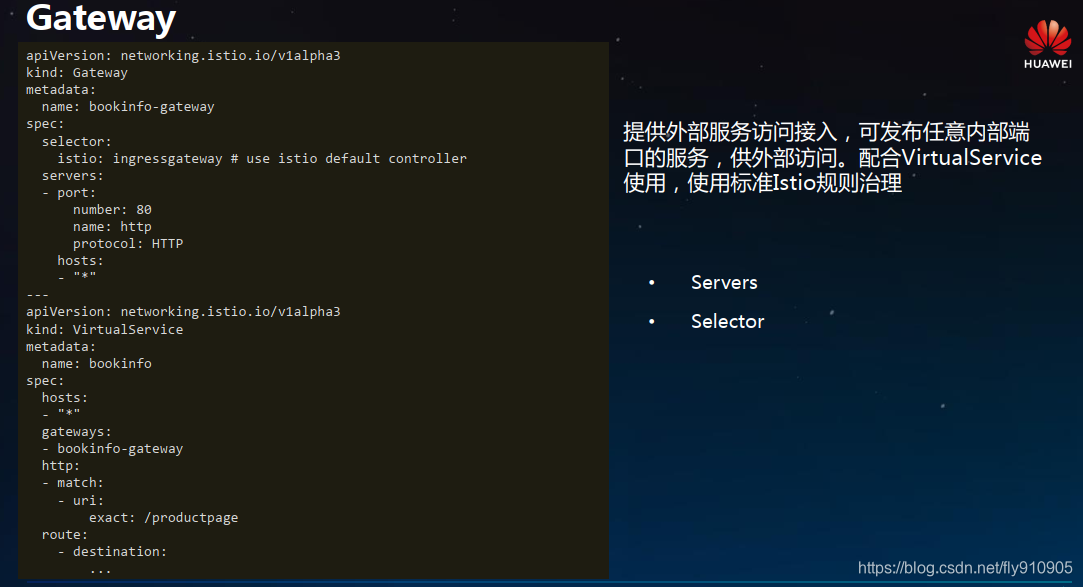Click the HUAWEI brand text label

click(1047, 62)
